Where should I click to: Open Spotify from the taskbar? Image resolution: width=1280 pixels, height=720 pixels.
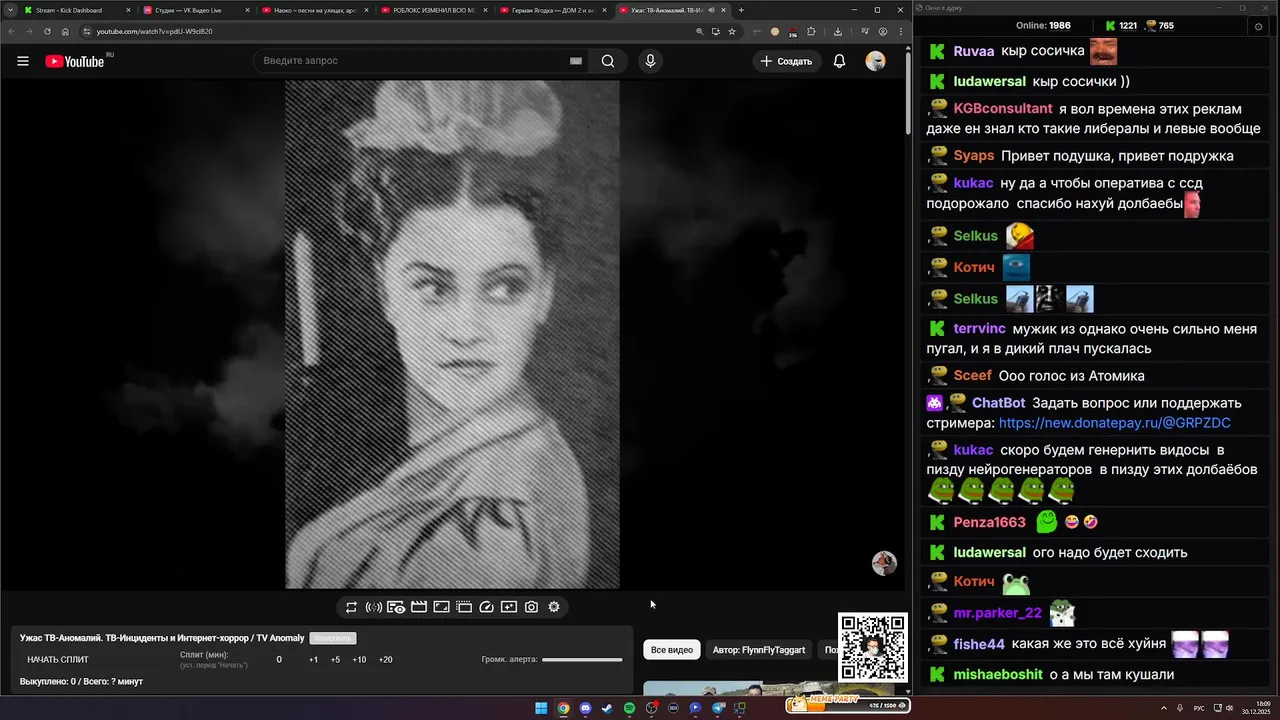pyautogui.click(x=629, y=708)
